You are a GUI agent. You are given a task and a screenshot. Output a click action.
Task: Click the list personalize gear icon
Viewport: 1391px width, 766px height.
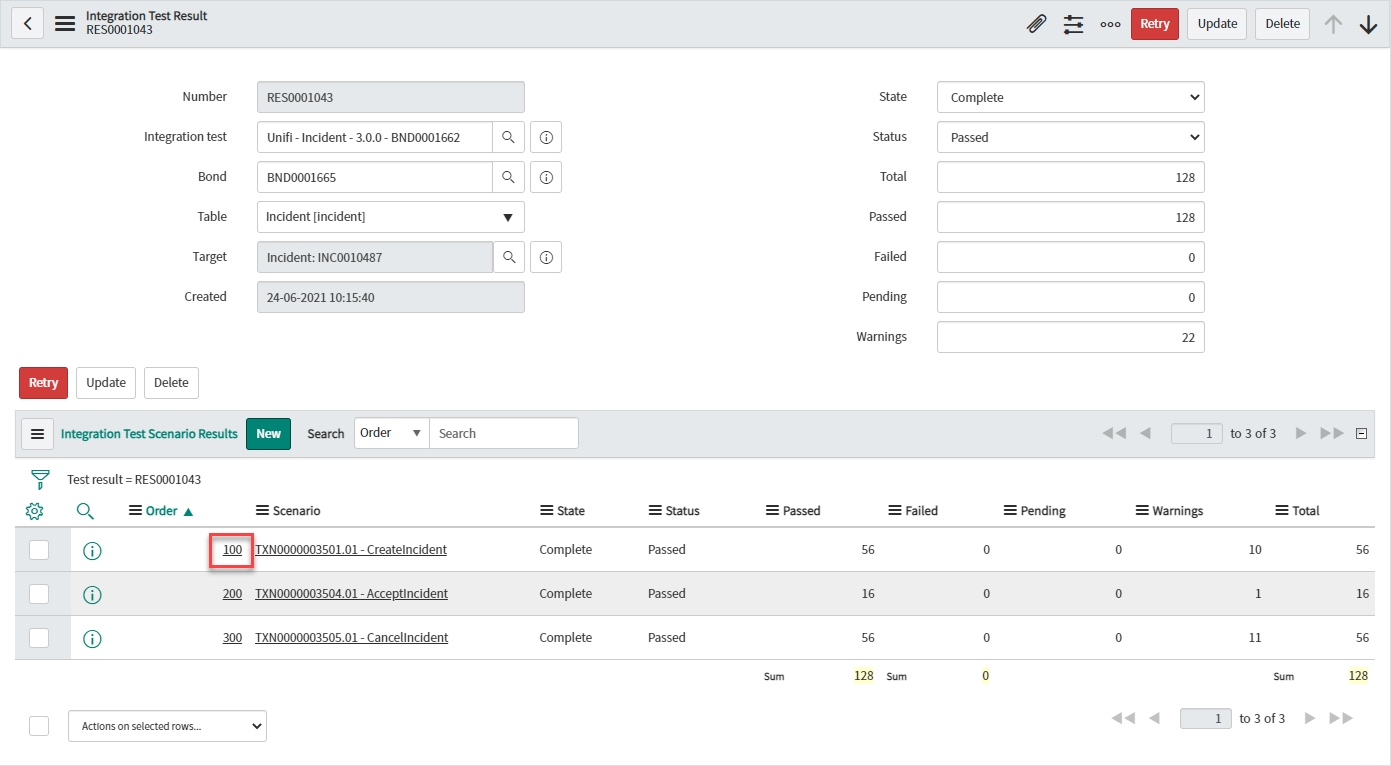[35, 511]
